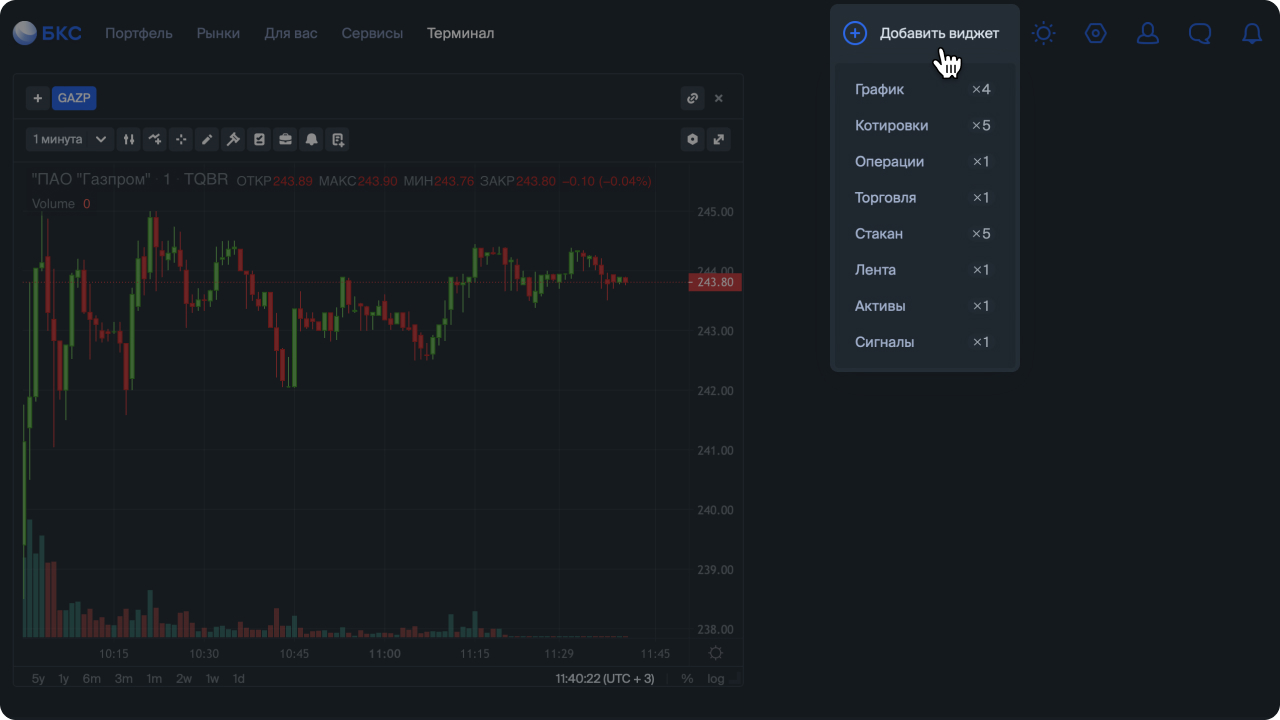This screenshot has height=720, width=1280.
Task: Add a Сигналы widget
Action: click(x=924, y=341)
